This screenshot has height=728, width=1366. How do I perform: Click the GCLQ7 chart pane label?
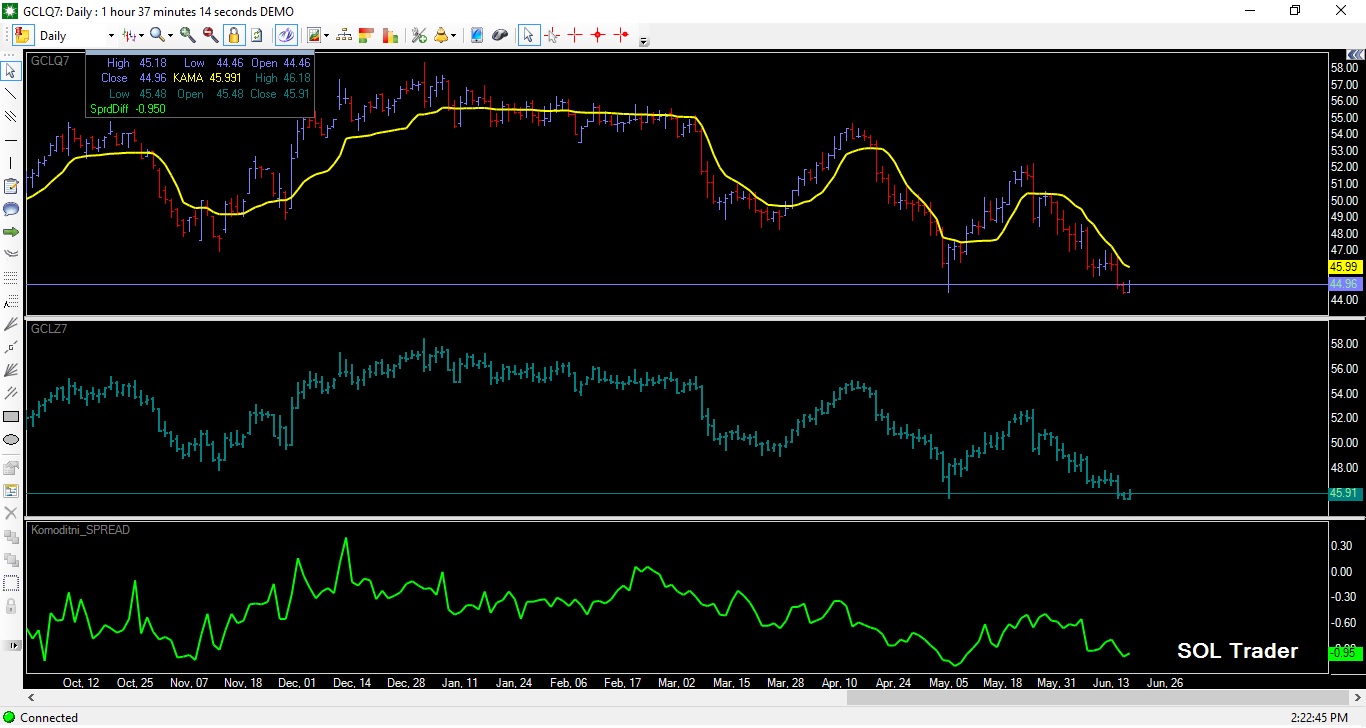pyautogui.click(x=49, y=61)
